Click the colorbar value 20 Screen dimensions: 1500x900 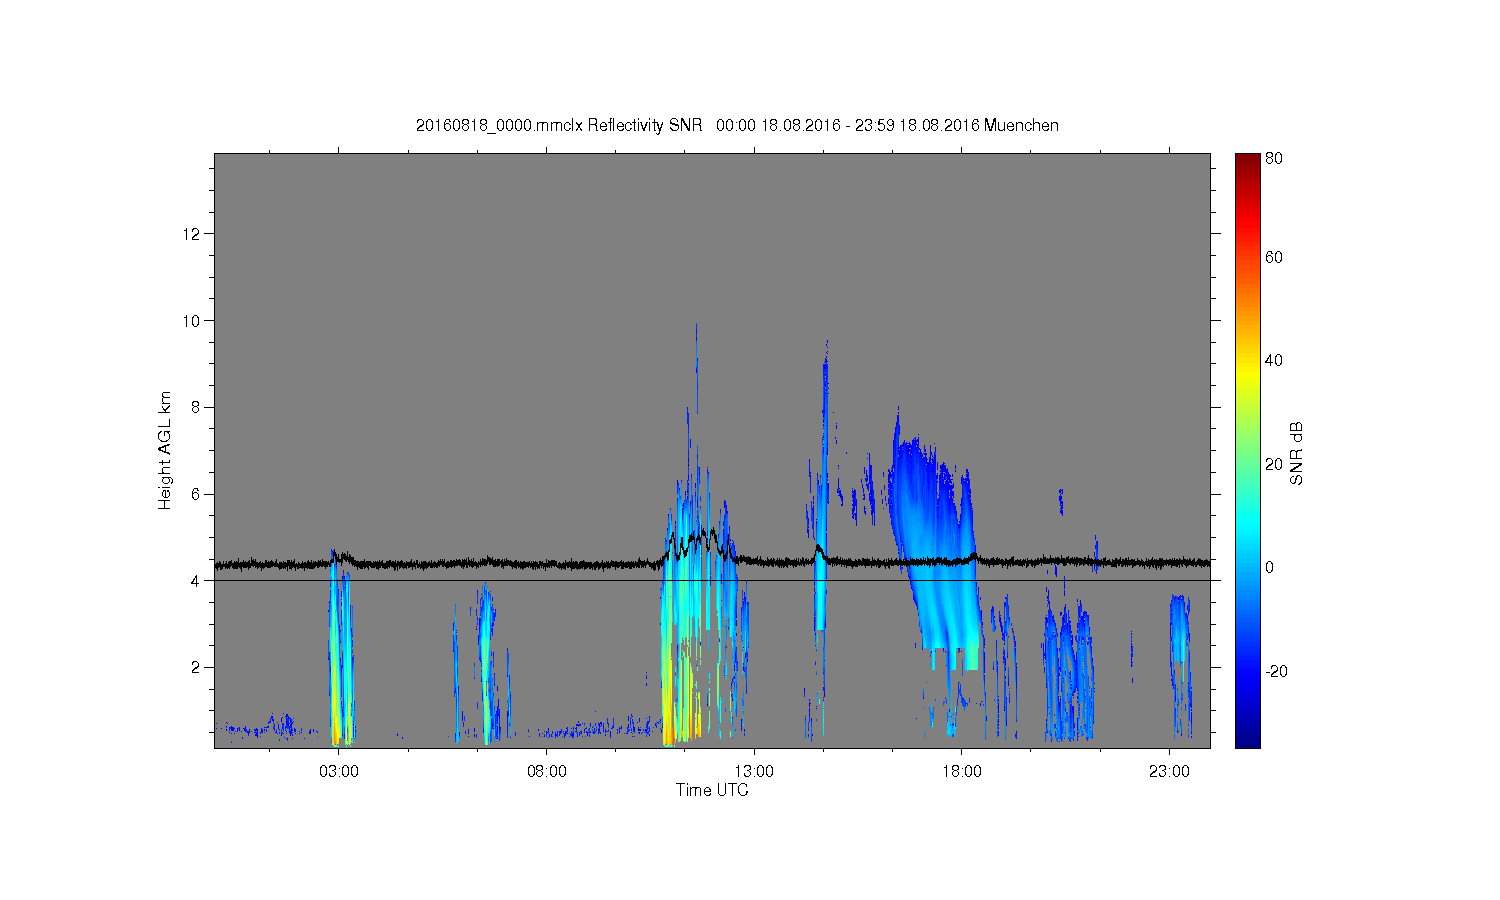1274,464
